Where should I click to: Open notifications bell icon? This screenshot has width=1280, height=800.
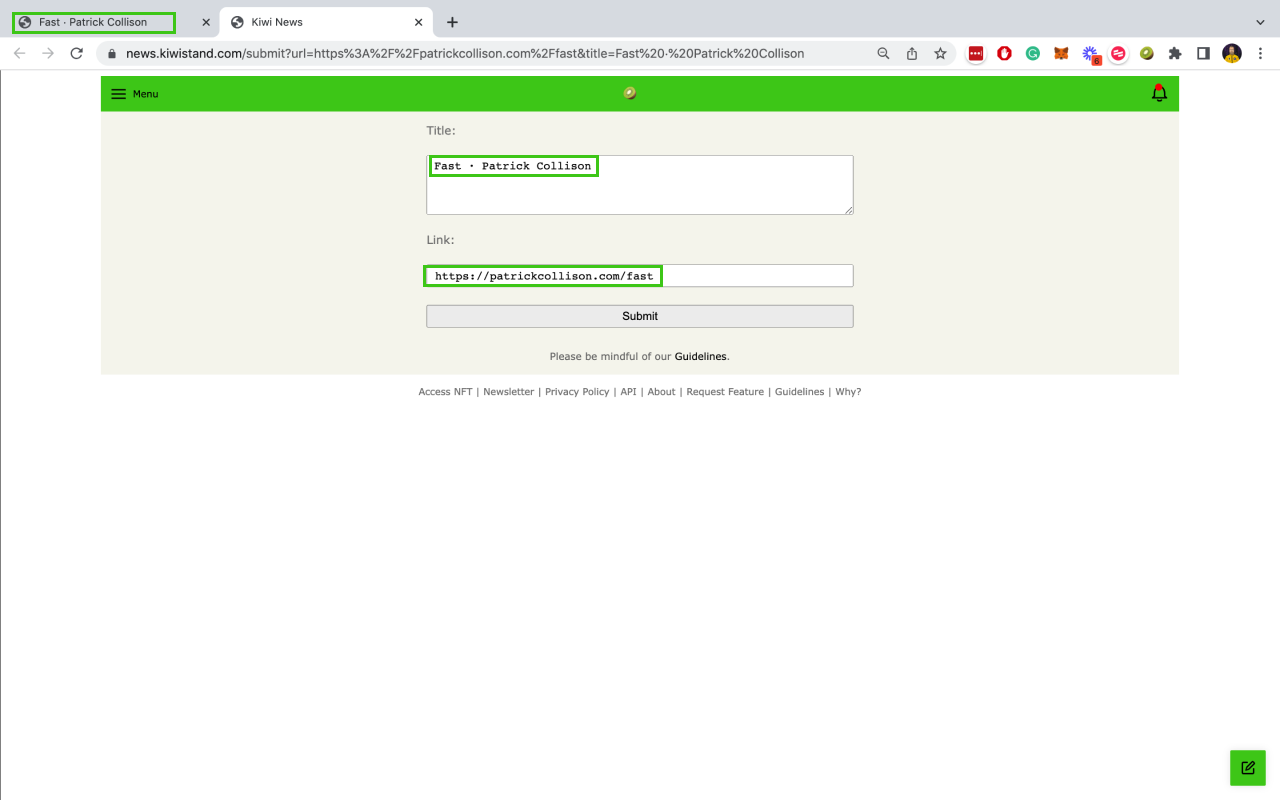[x=1159, y=93]
